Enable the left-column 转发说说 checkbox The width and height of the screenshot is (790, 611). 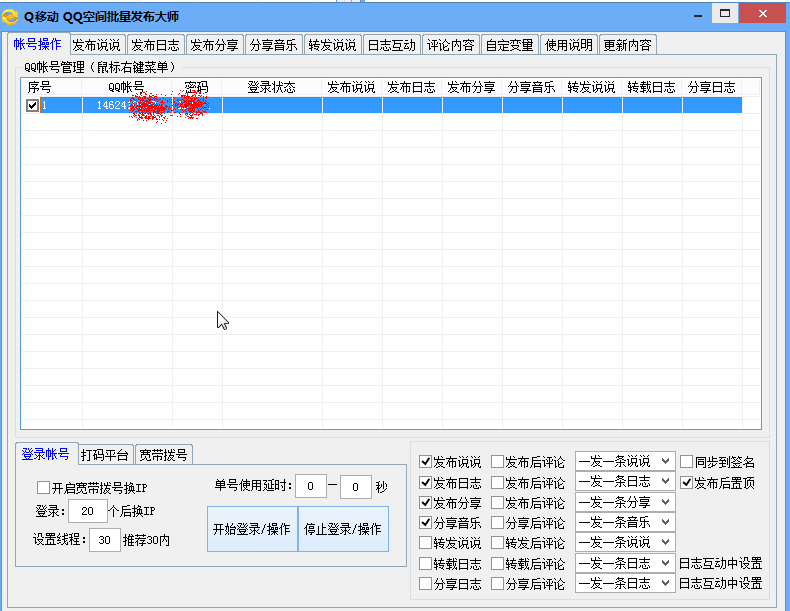pos(425,542)
